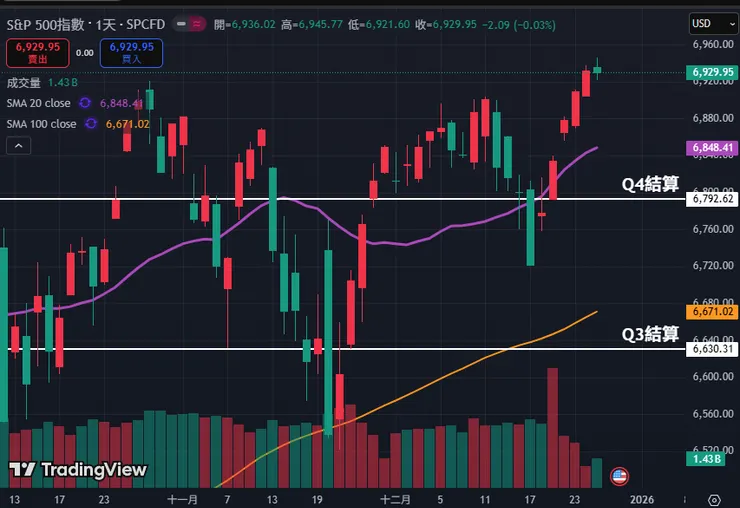Click the 低=6,921.60 low value
The image size is (740, 508).
[x=379, y=25]
